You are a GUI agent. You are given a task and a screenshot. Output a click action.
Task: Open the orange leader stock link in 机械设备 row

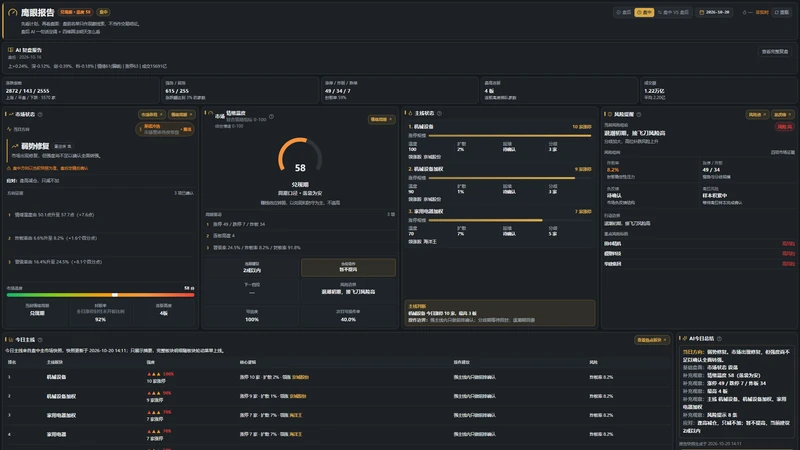pos(300,377)
